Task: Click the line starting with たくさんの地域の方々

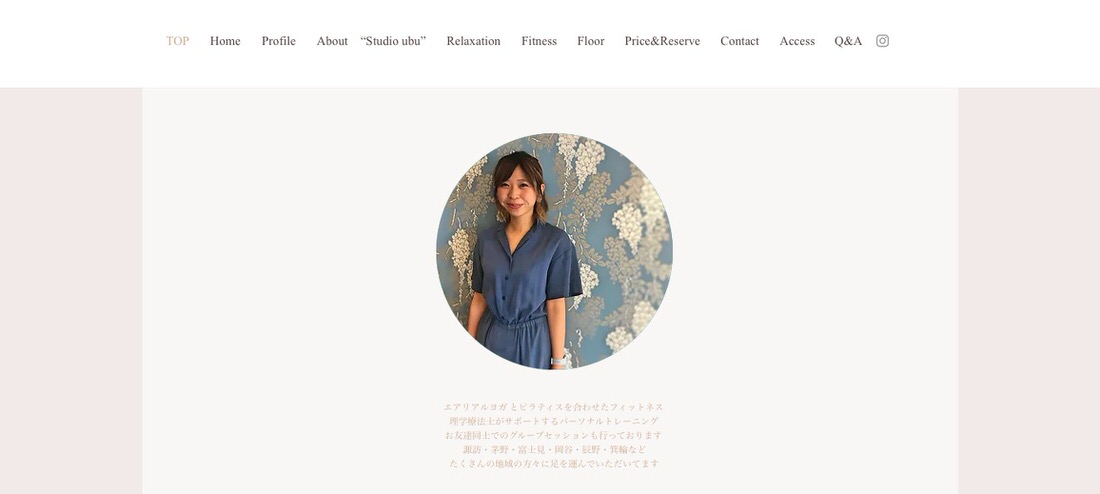Action: click(x=554, y=463)
